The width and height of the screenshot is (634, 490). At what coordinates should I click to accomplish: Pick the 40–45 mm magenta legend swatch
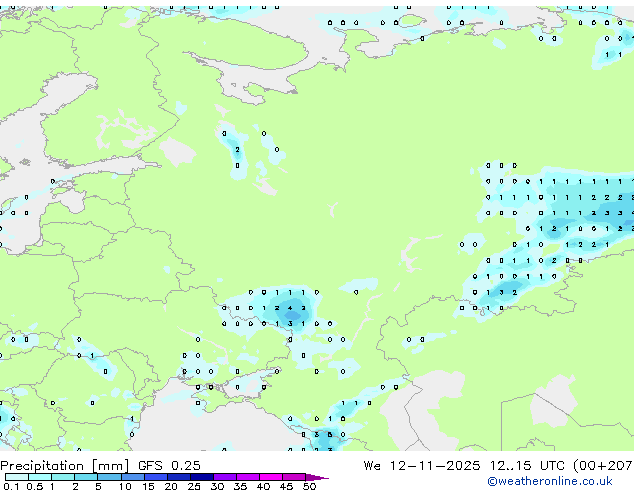(271, 477)
